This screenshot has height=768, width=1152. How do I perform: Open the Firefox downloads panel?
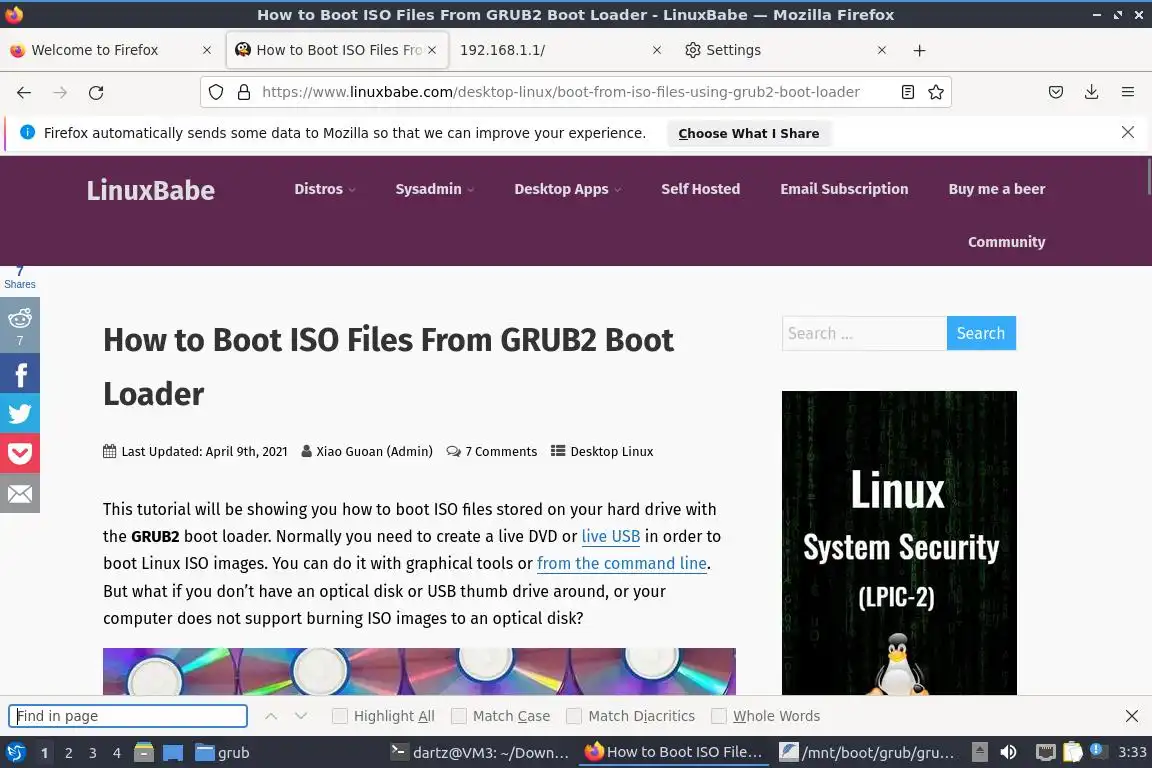coord(1092,92)
